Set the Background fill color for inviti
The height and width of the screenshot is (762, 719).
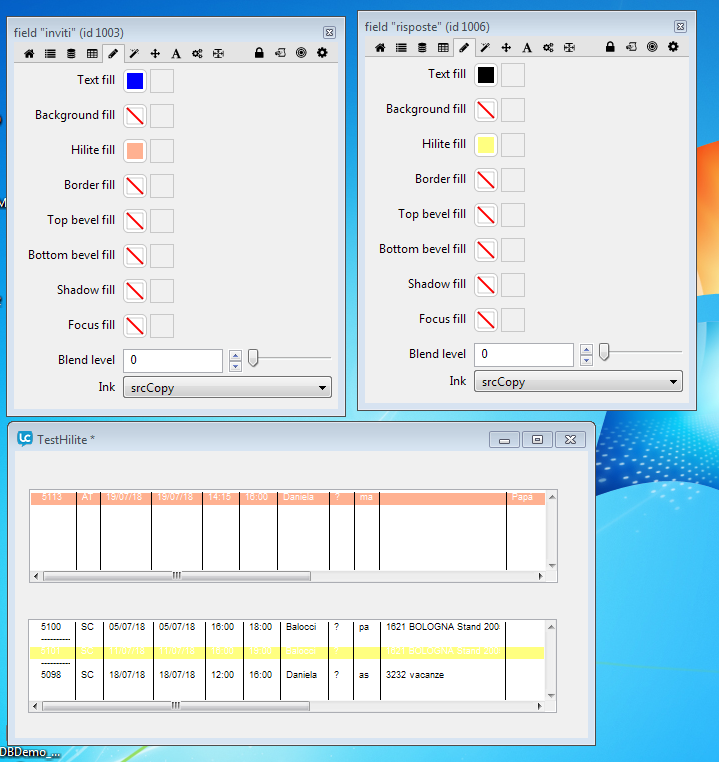pyautogui.click(x=135, y=116)
